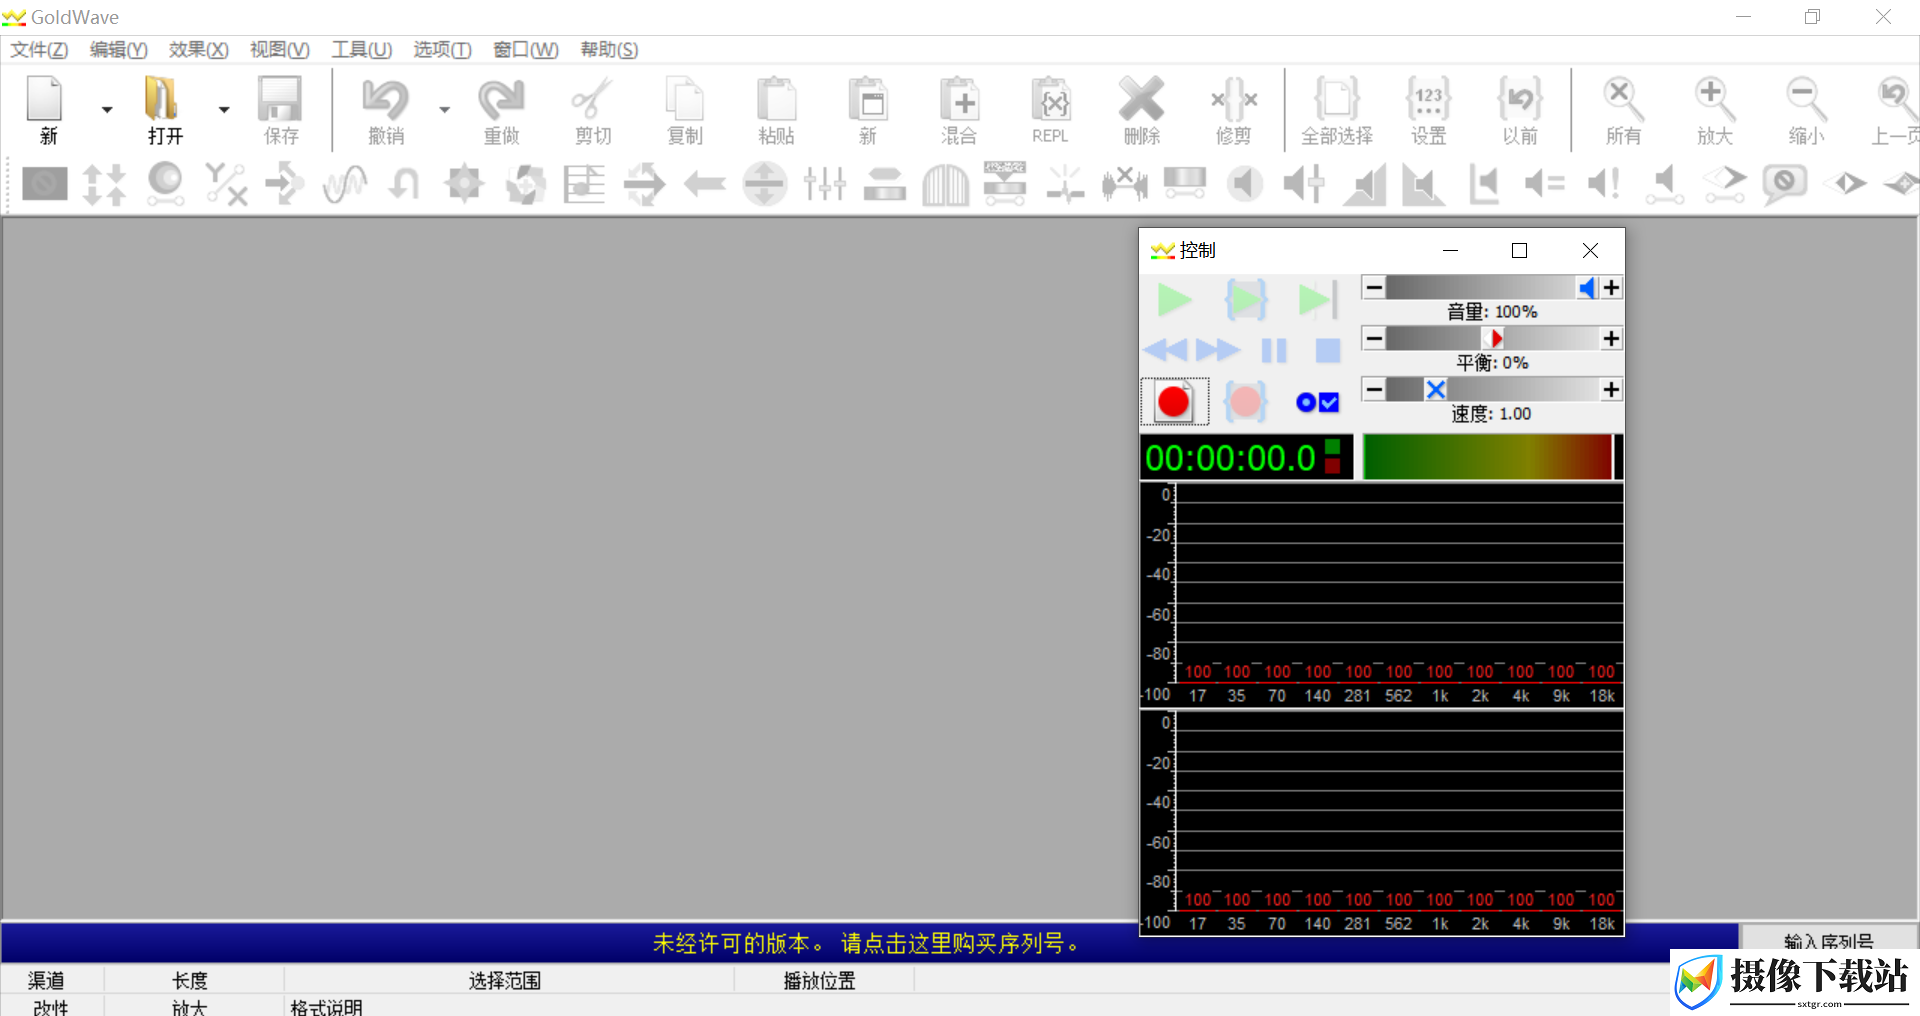
Task: Open the 工具 menu
Action: pos(361,50)
